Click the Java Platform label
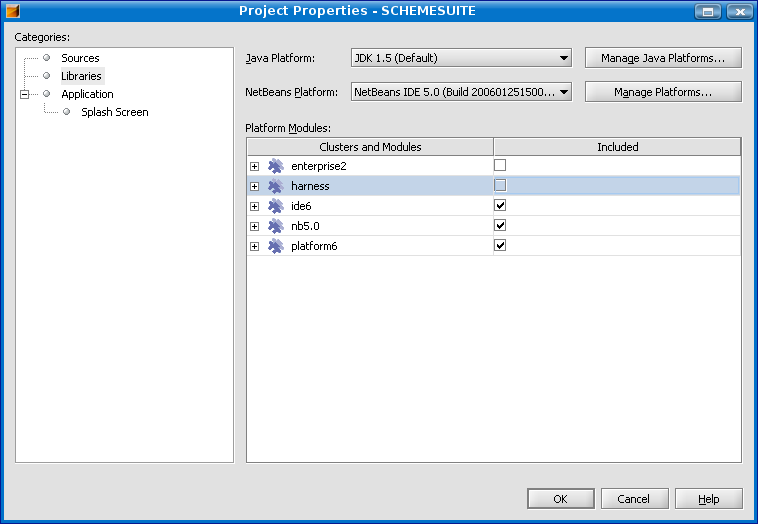This screenshot has height=524, width=758. click(x=280, y=58)
